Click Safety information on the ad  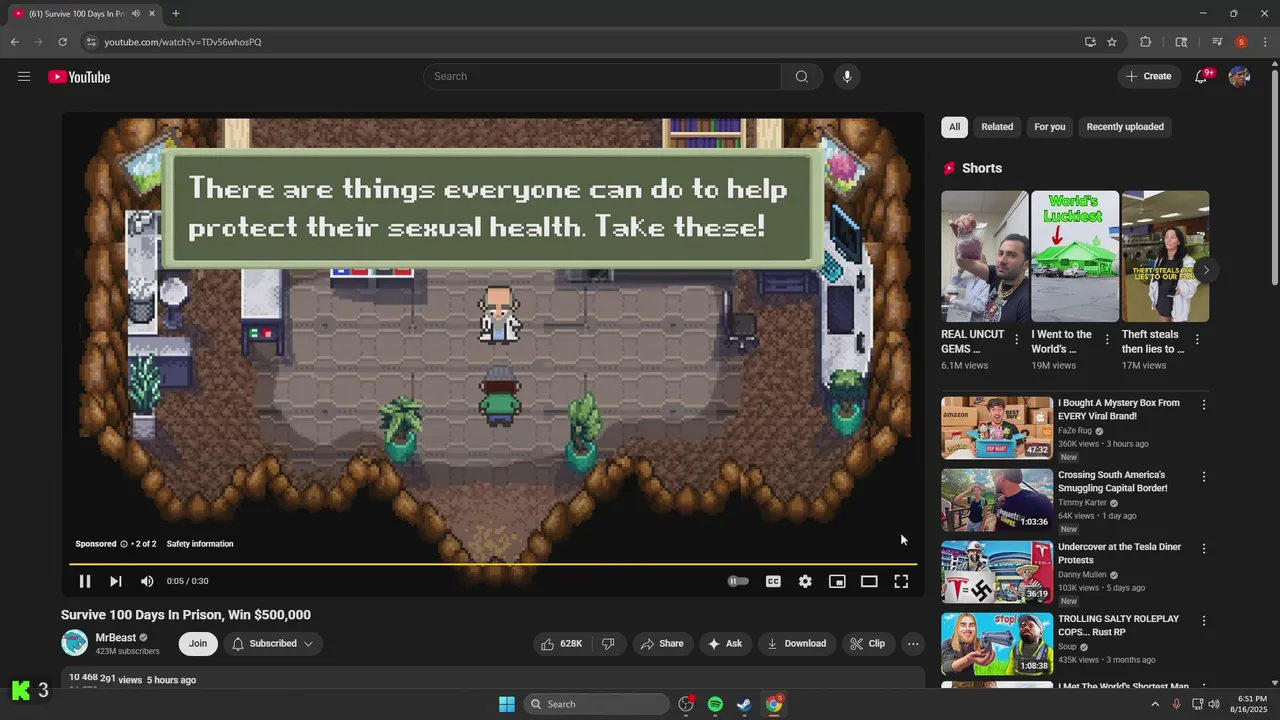coord(200,544)
